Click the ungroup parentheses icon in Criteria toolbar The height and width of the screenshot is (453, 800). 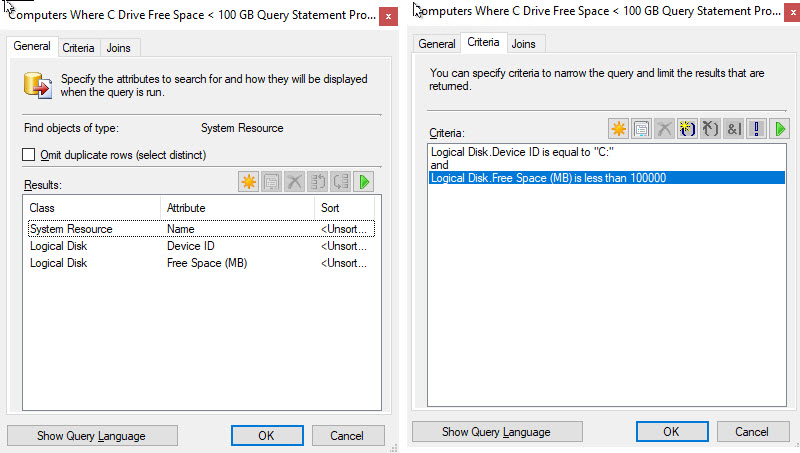point(710,129)
